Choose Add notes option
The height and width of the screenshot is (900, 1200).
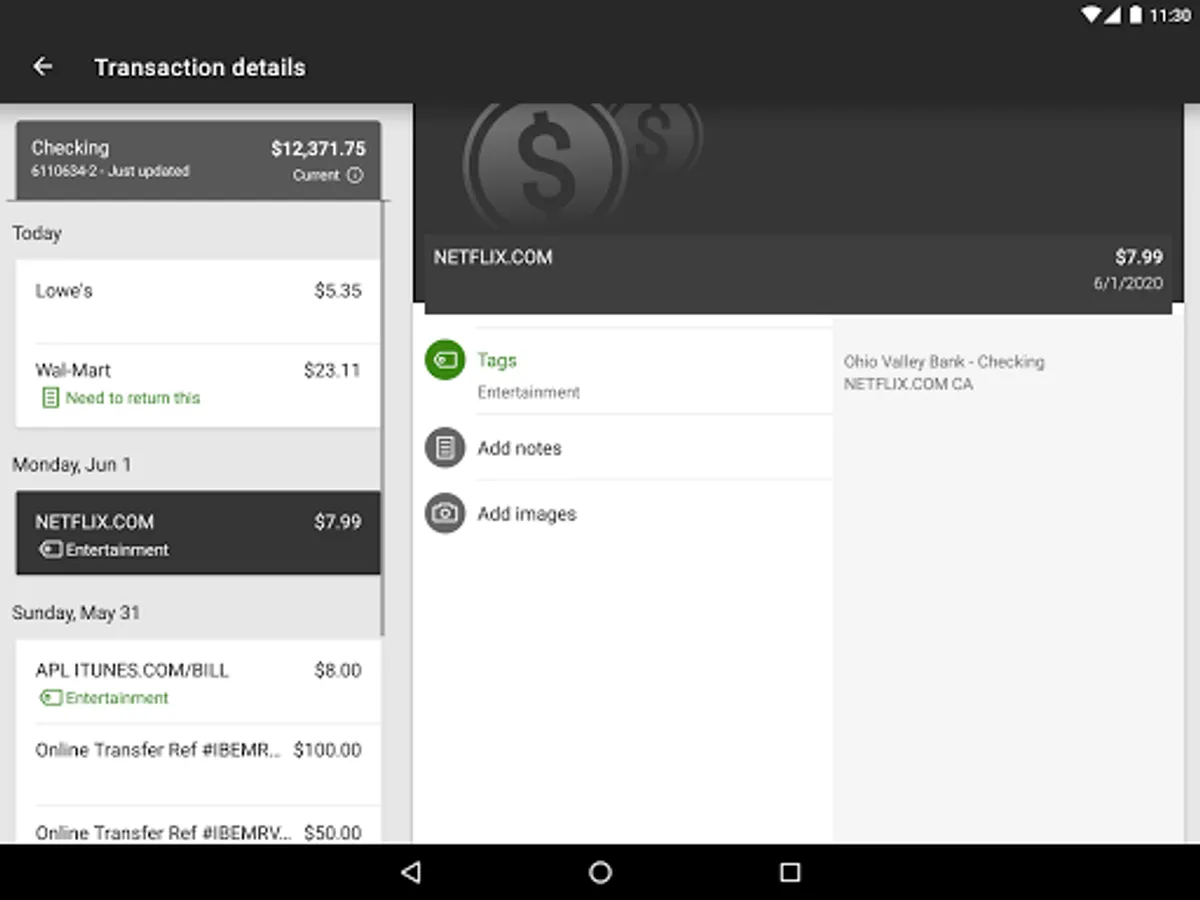click(628, 447)
